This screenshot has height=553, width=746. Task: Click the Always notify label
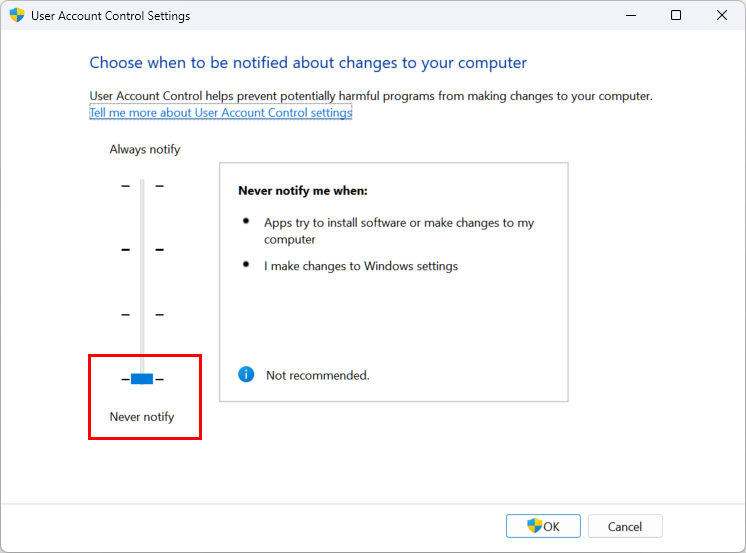(145, 149)
